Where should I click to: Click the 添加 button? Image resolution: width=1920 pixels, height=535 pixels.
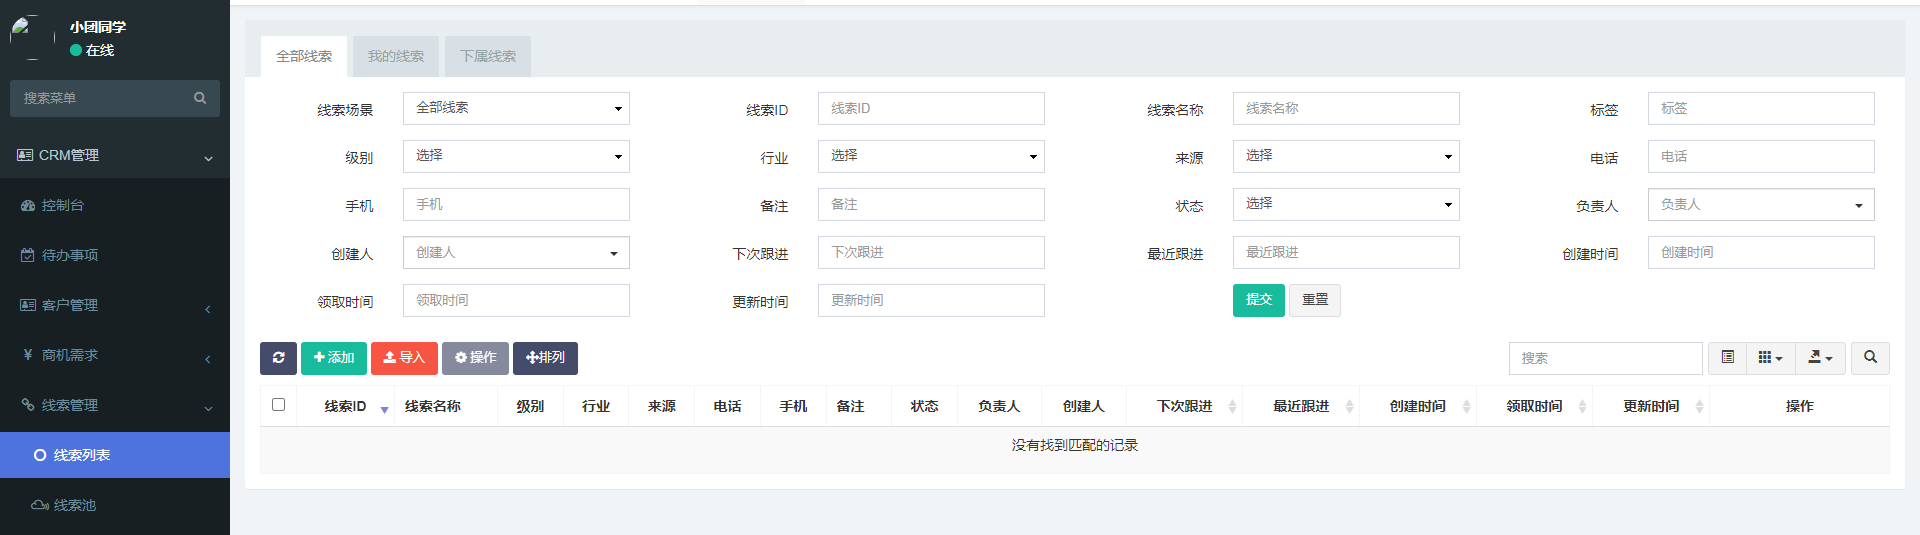click(x=334, y=358)
